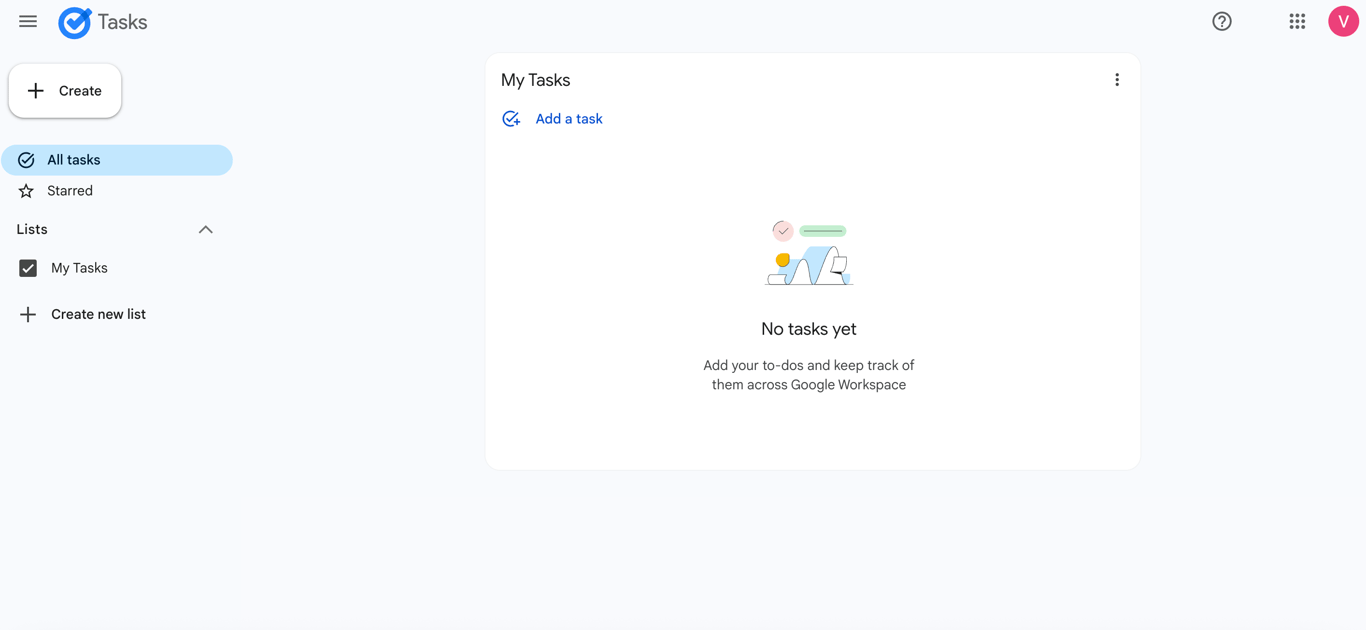This screenshot has height=630, width=1366.
Task: Click the Starred star icon
Action: (x=27, y=190)
